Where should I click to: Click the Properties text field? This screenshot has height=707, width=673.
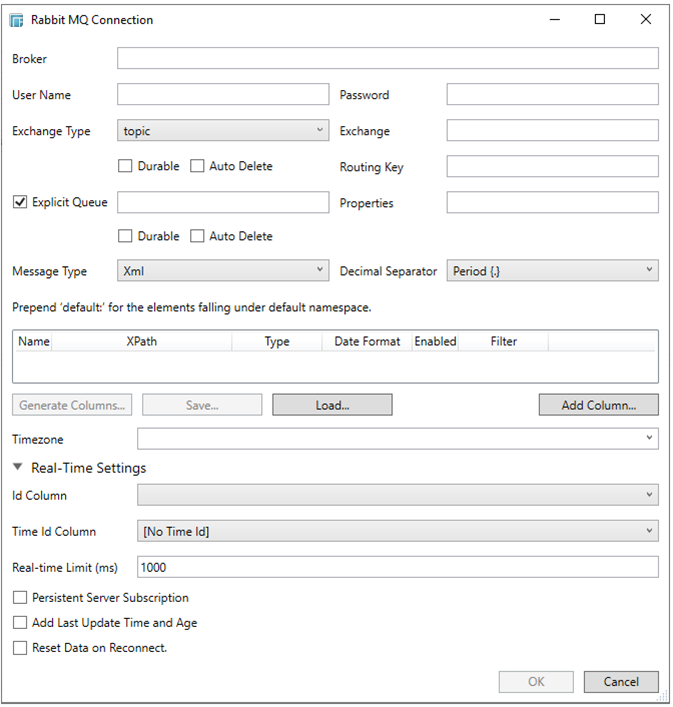553,202
